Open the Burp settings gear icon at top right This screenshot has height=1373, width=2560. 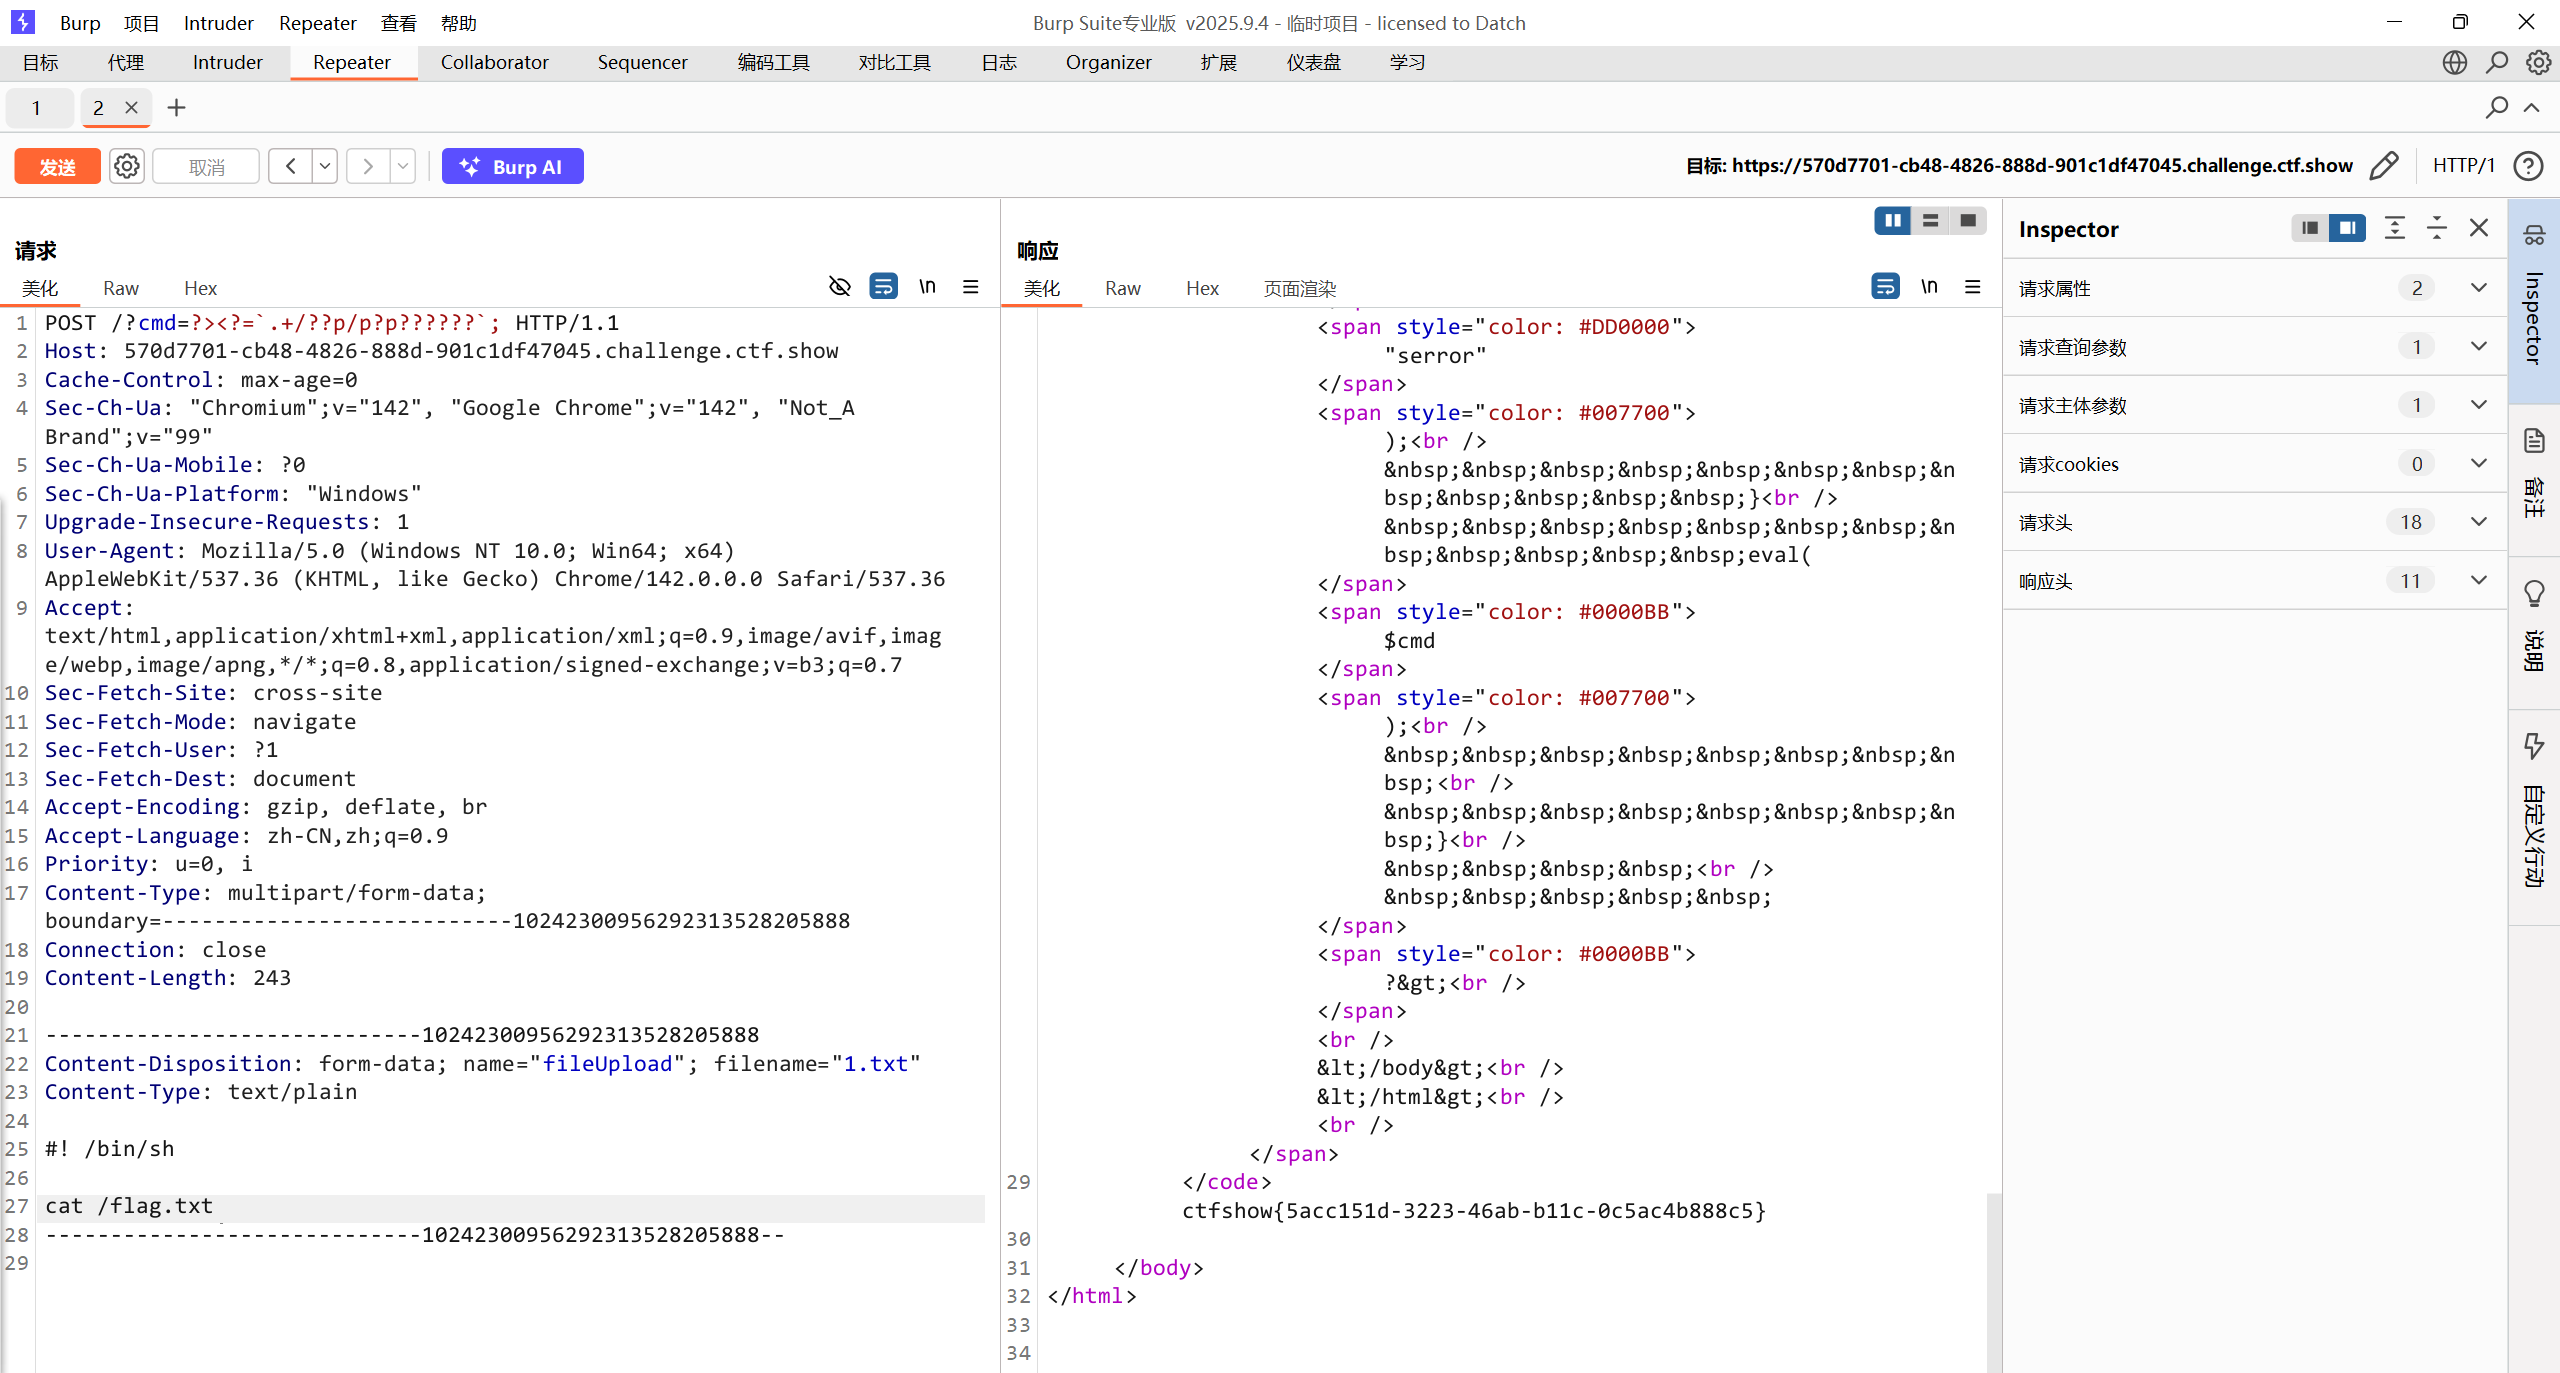click(2537, 62)
